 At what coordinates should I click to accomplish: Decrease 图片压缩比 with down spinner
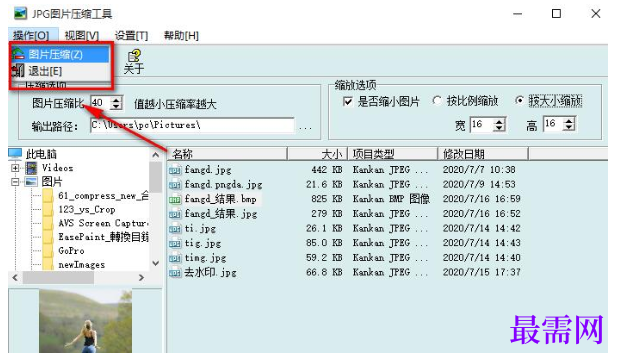click(116, 107)
